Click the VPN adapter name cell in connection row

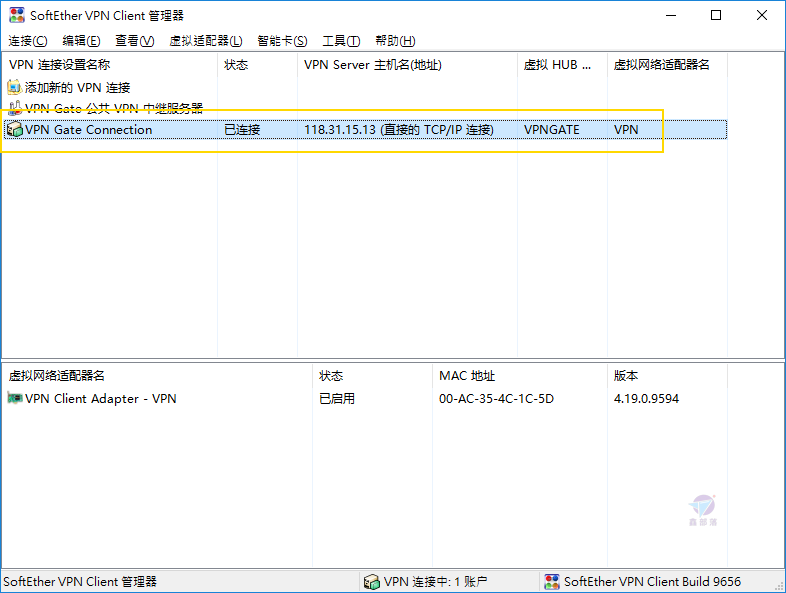click(x=626, y=129)
